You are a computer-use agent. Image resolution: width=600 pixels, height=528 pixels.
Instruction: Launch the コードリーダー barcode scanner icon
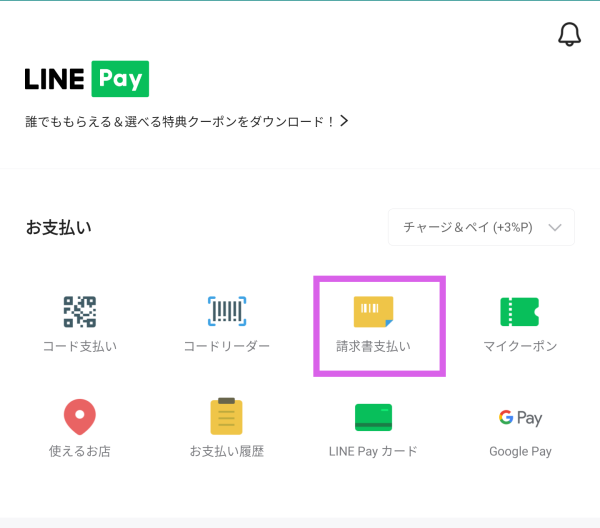227,311
